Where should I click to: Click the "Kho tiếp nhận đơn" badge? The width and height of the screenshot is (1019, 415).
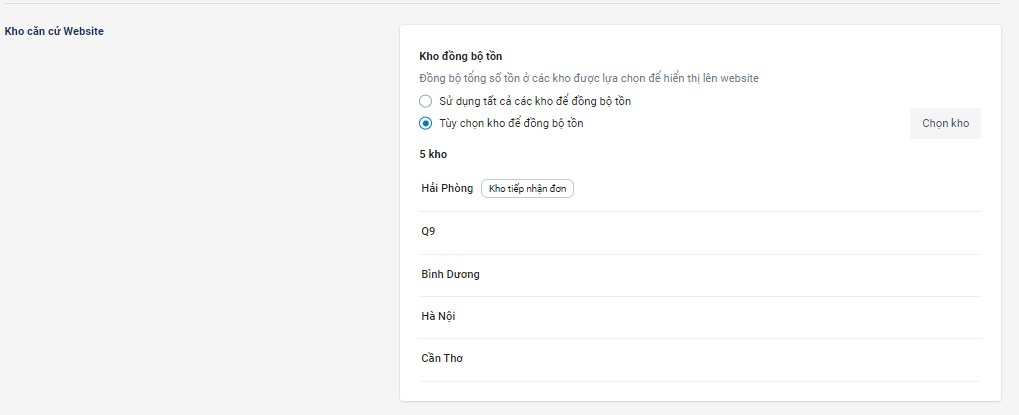coord(527,188)
